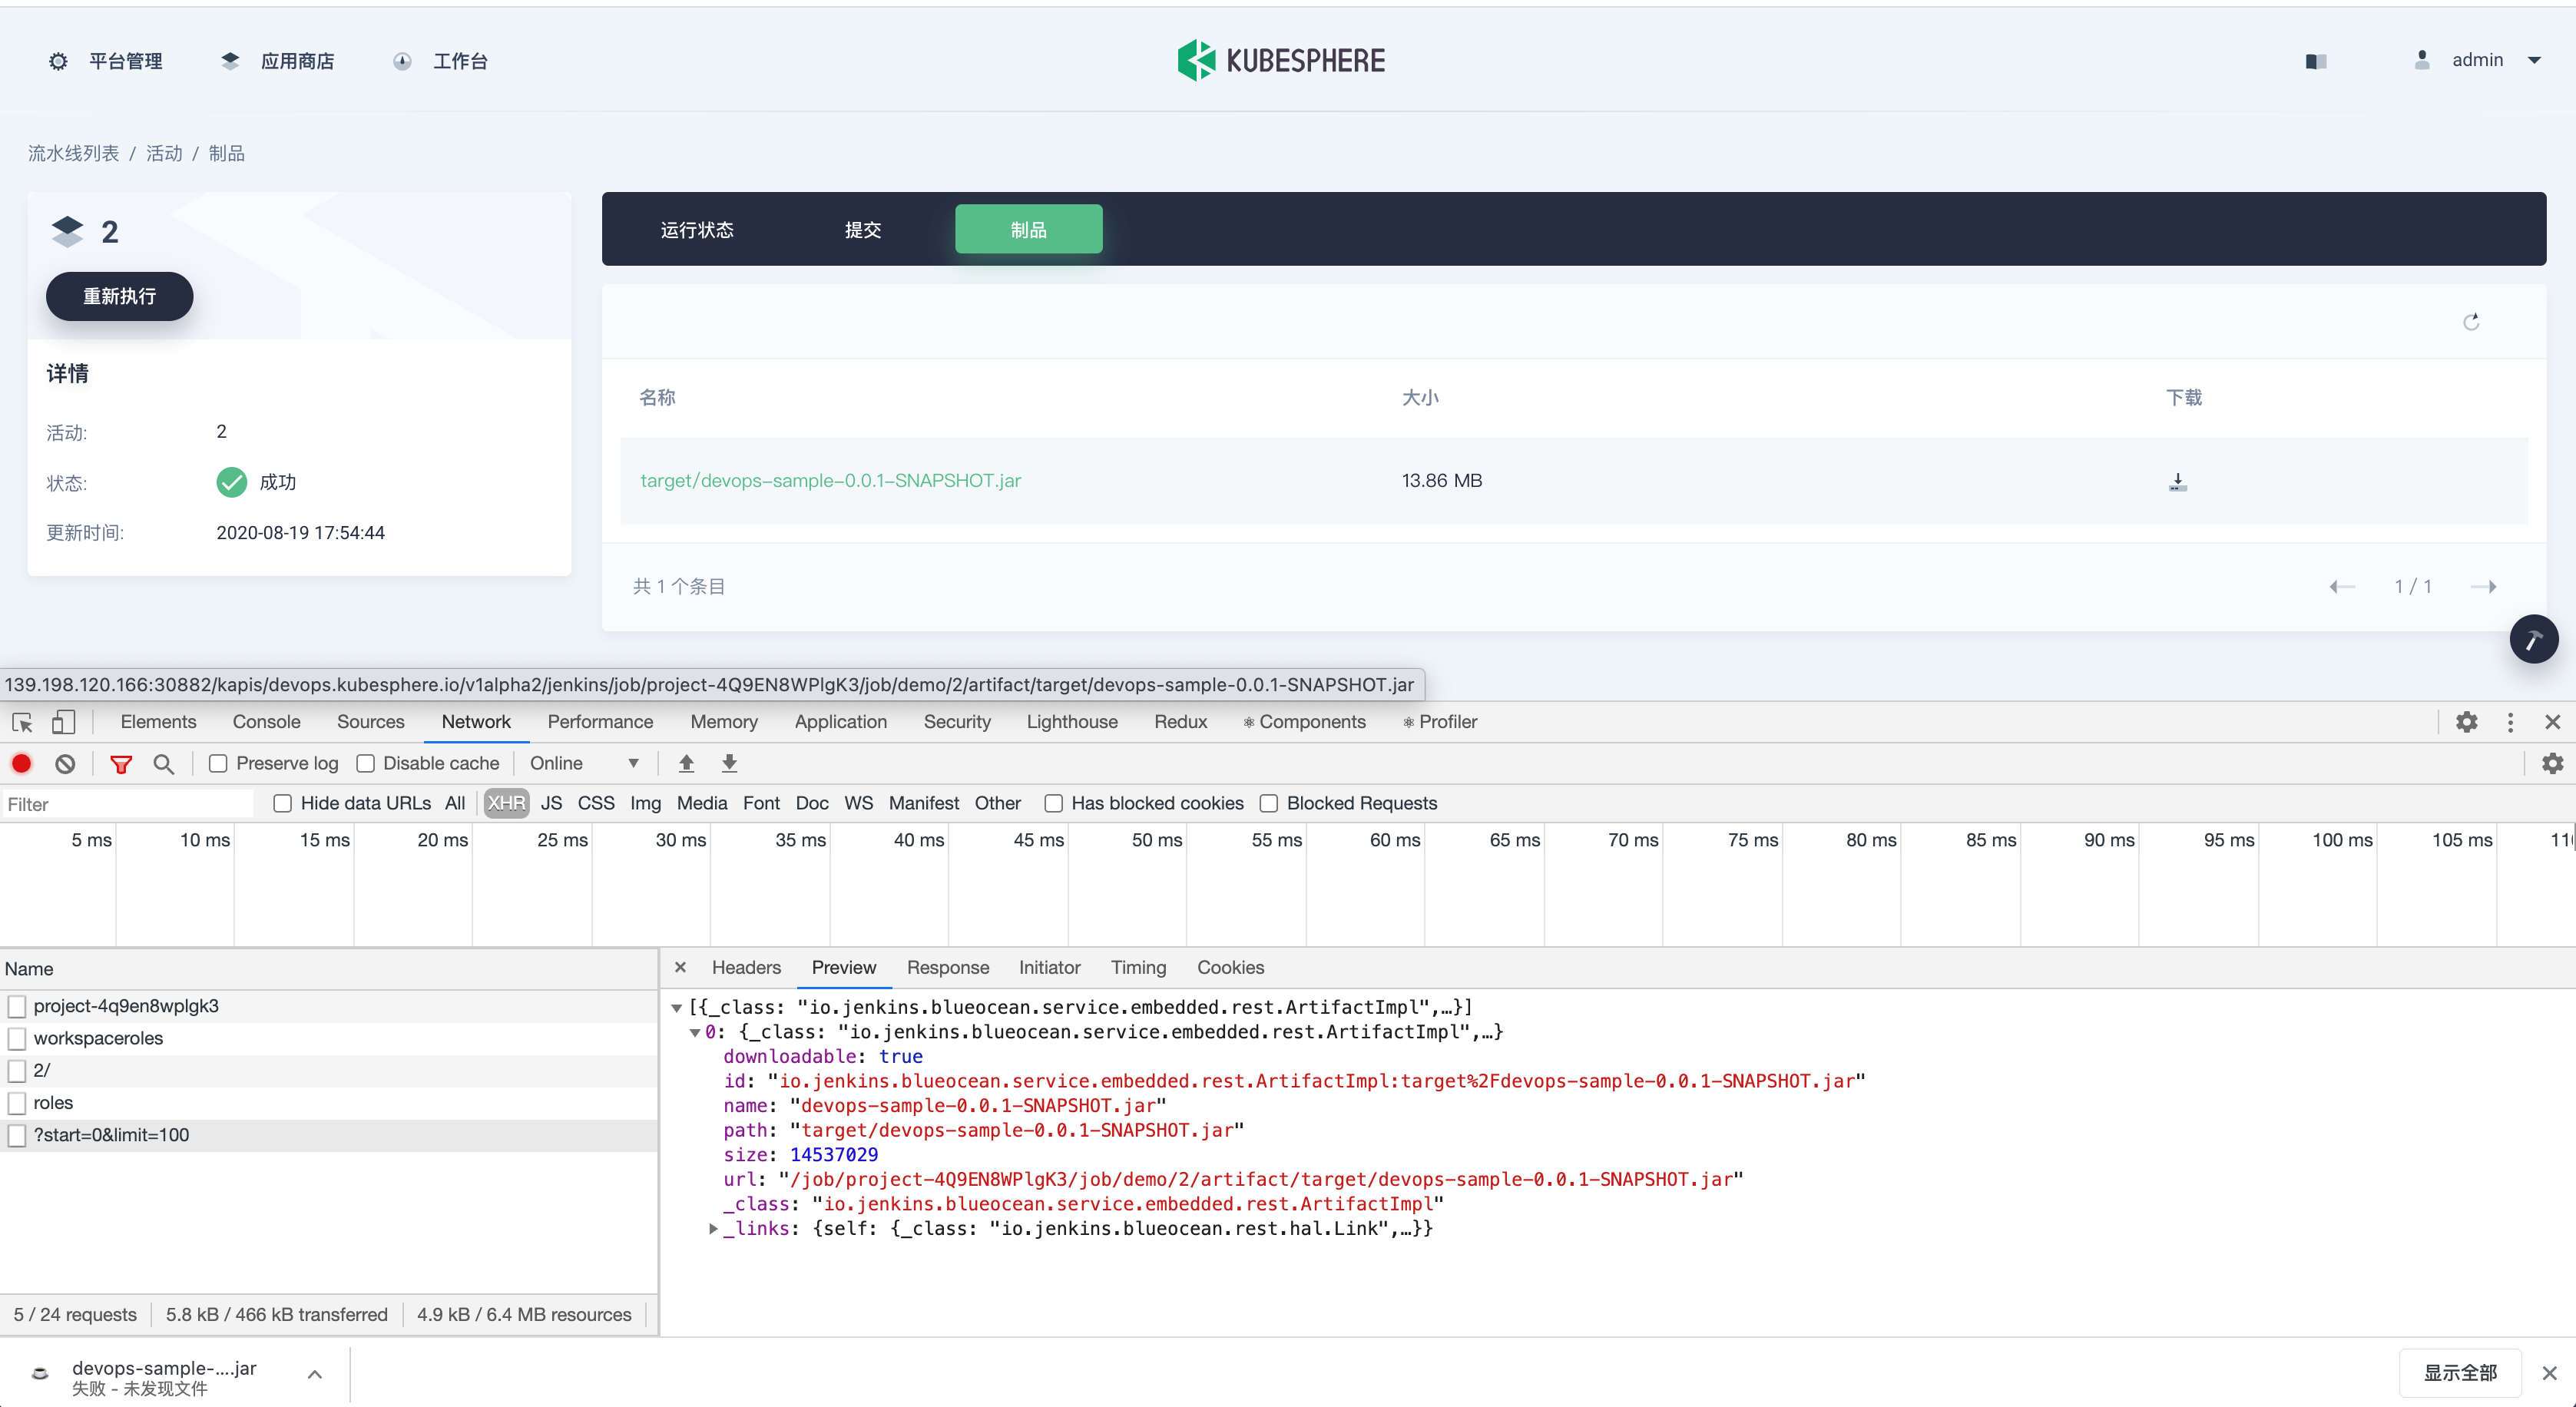Open DevTools three-dot more menu

[2510, 722]
